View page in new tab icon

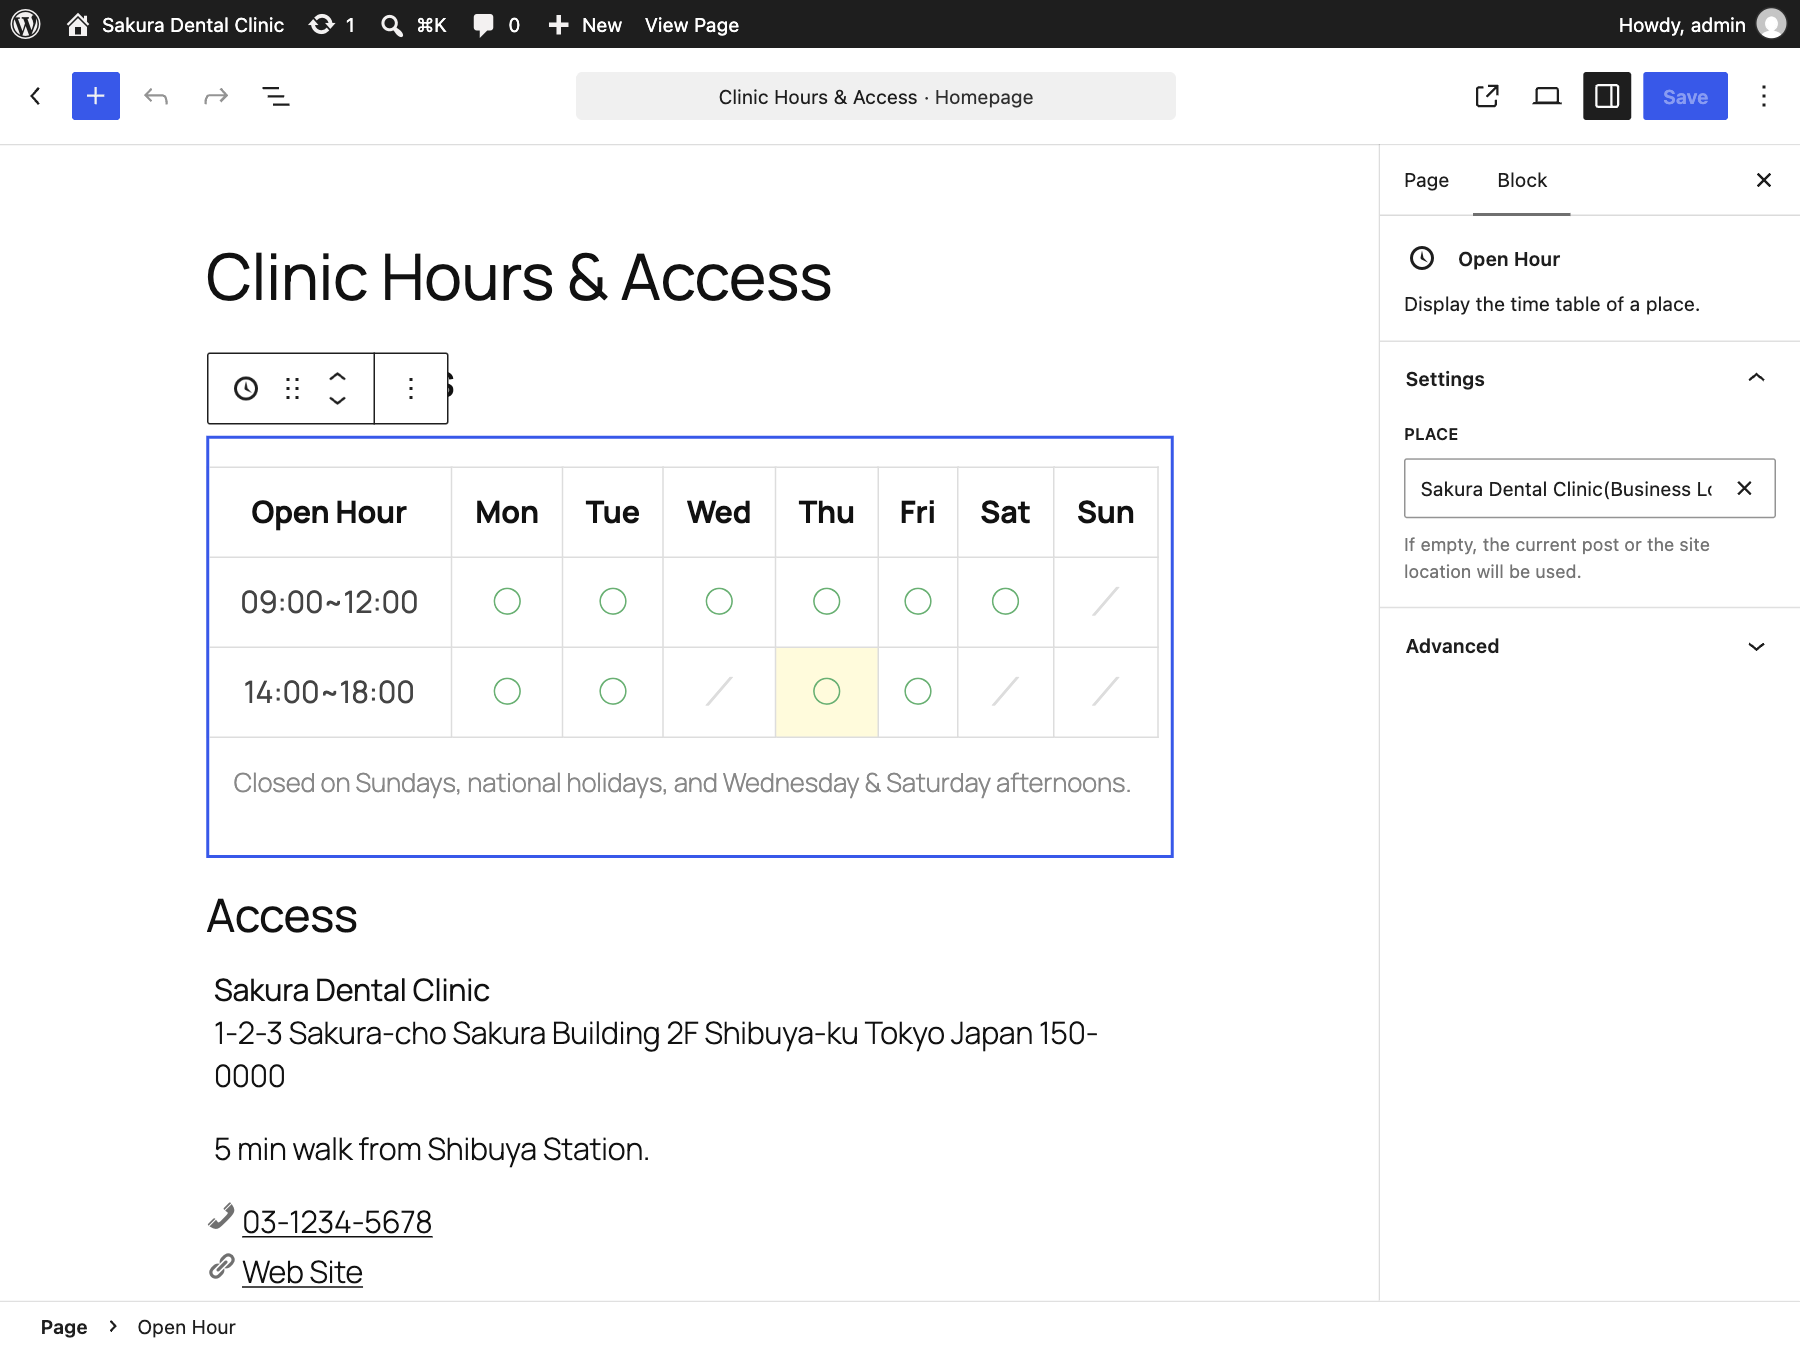[1487, 96]
